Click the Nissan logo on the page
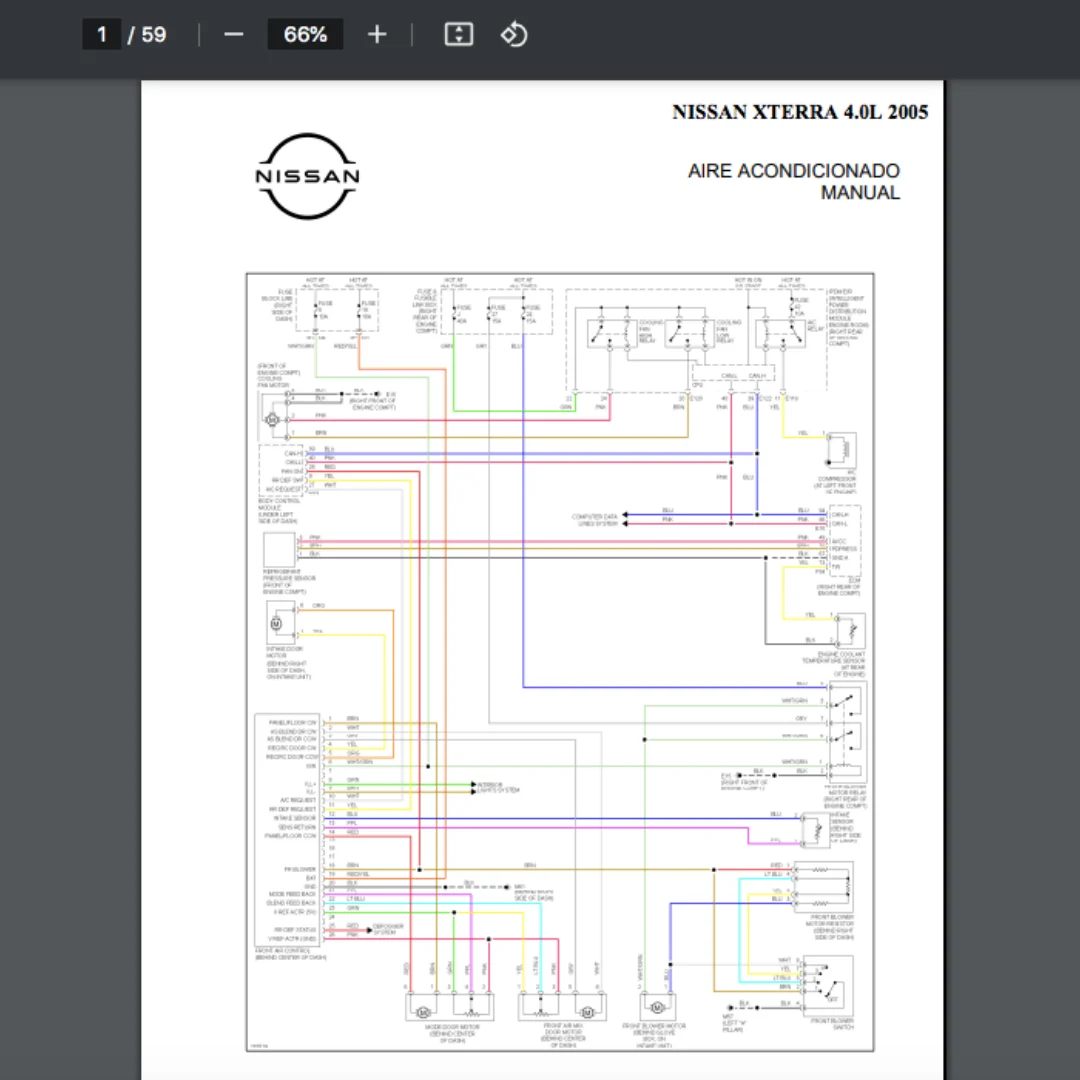The height and width of the screenshot is (1080, 1080). pos(307,176)
